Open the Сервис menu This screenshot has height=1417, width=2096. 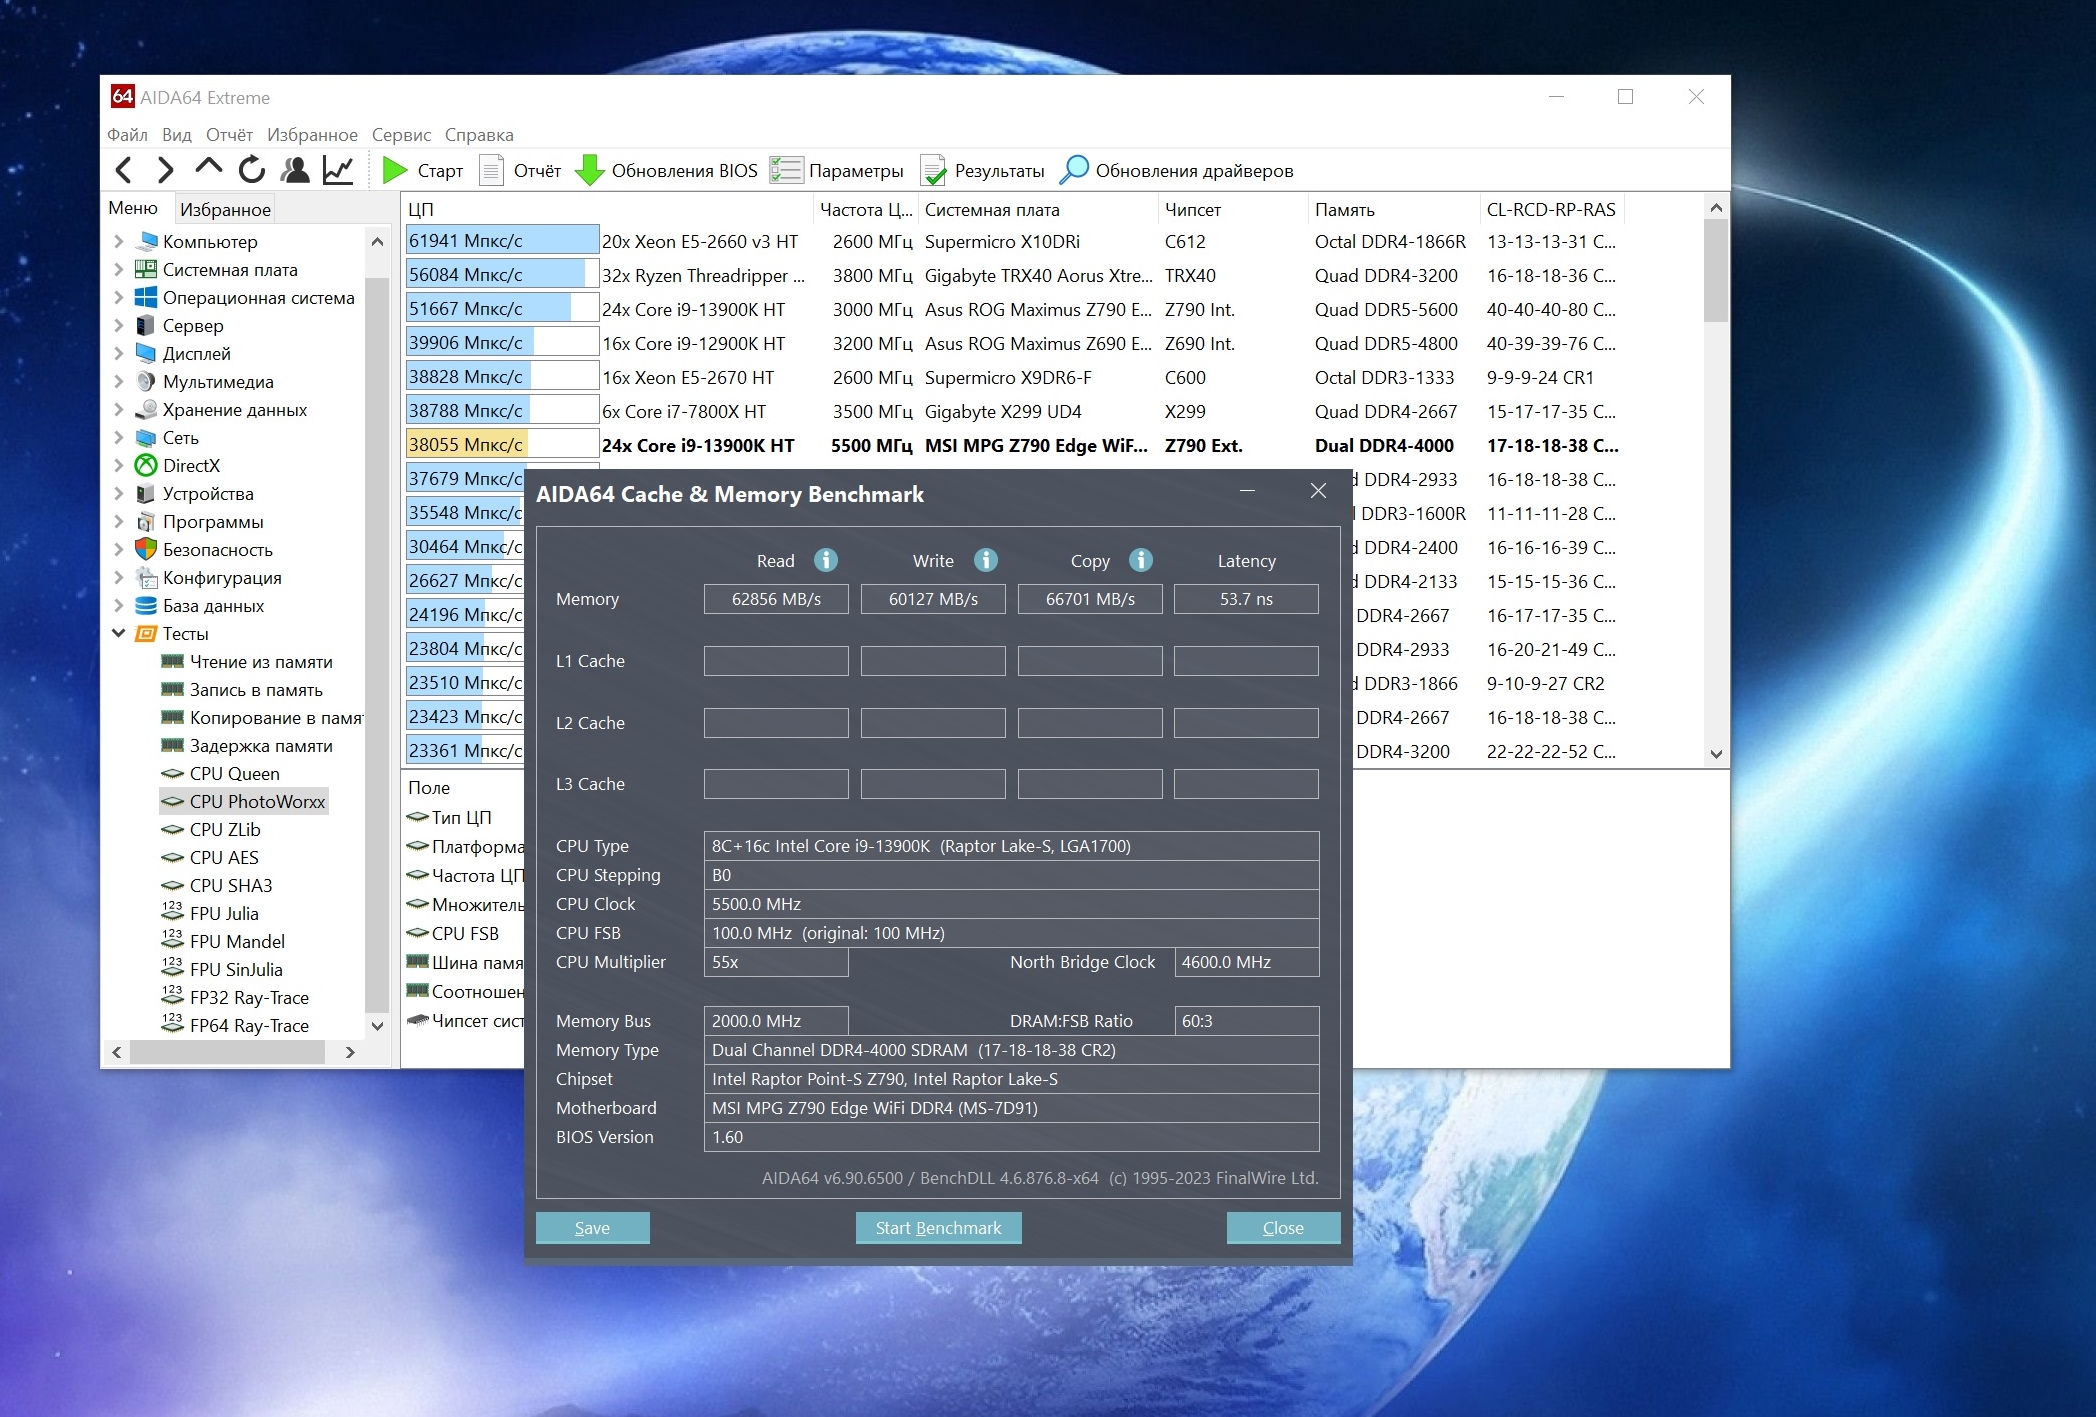401,134
